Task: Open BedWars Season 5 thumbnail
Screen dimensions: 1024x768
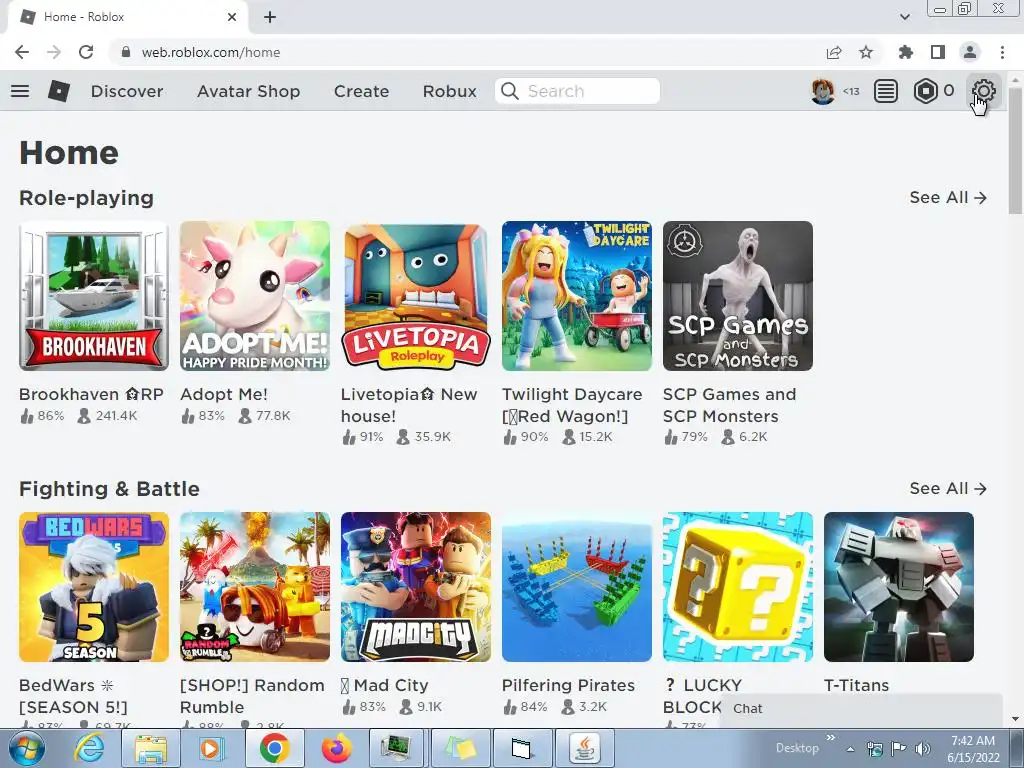Action: [94, 587]
